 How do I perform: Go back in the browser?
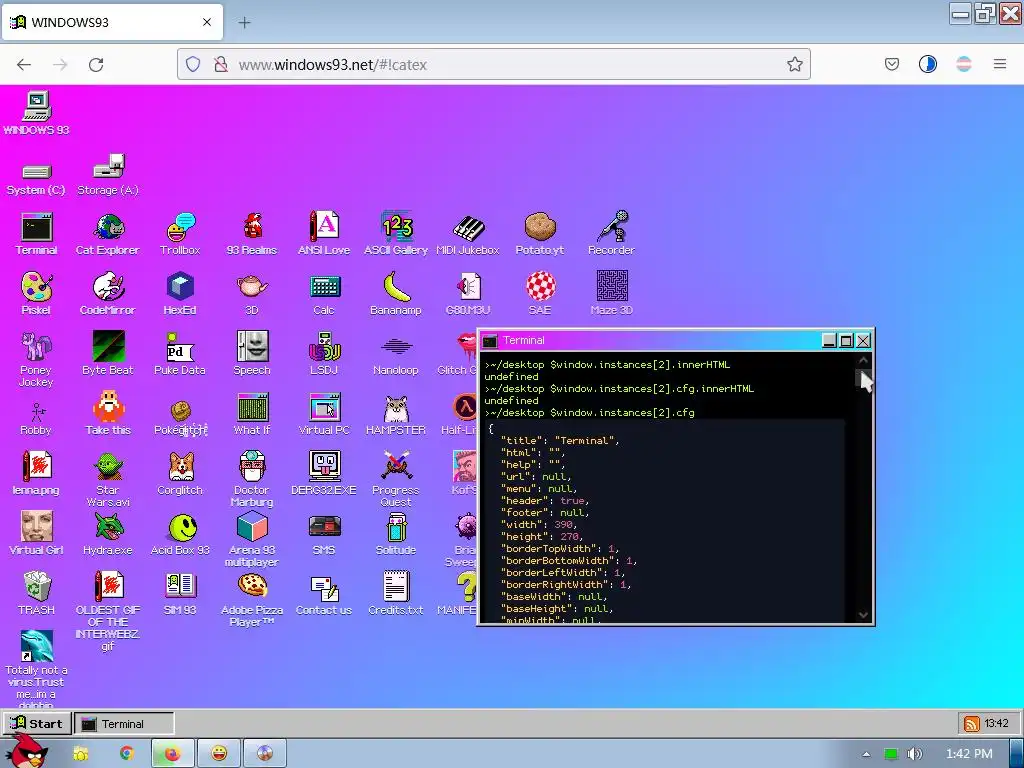(24, 65)
